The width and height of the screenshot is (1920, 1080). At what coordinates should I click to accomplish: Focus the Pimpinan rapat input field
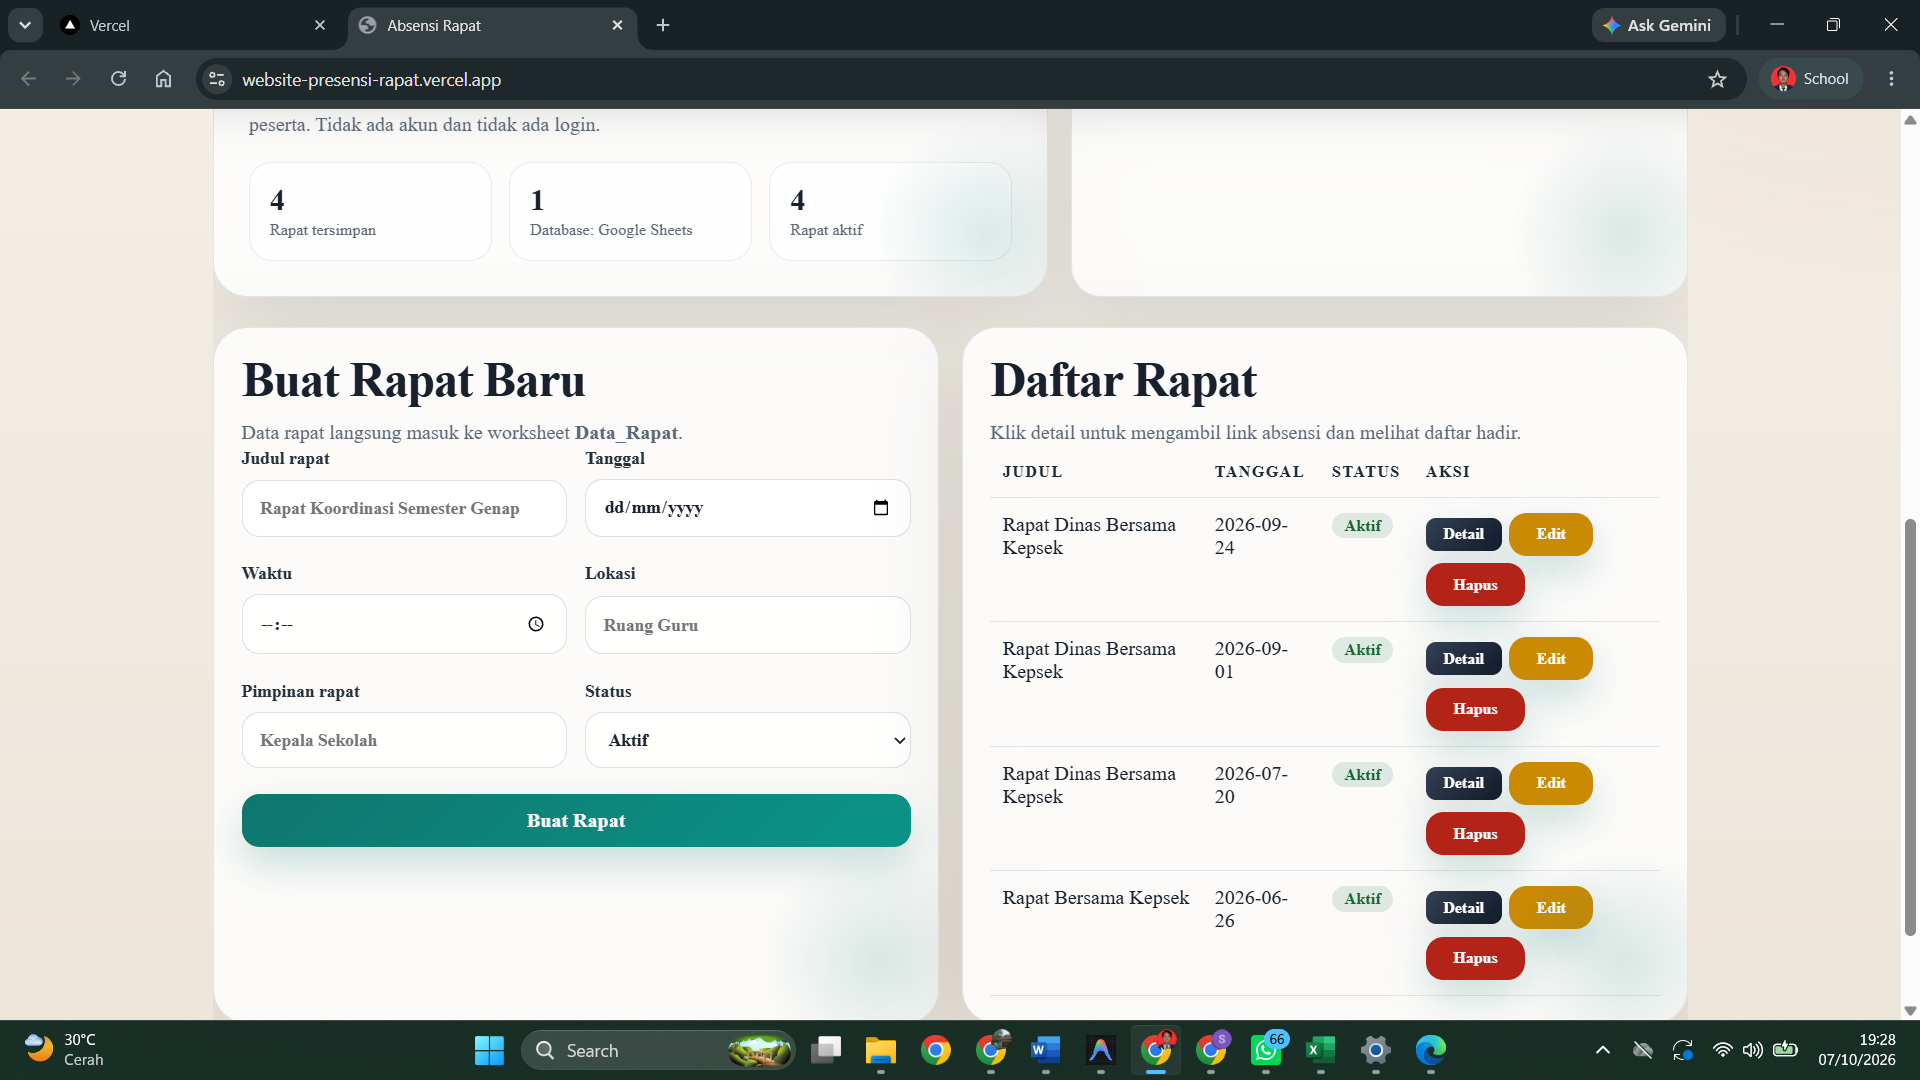coord(404,740)
